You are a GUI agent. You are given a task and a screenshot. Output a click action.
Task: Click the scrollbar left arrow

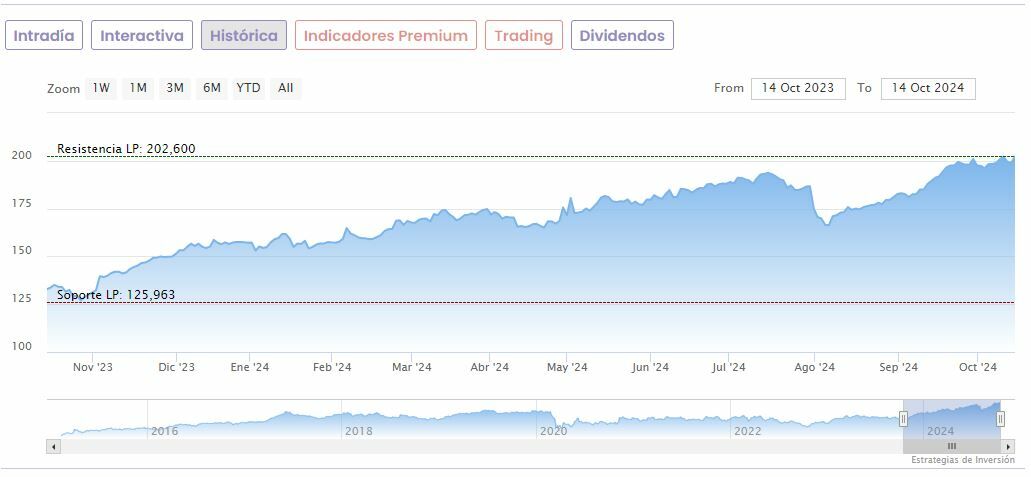53,446
